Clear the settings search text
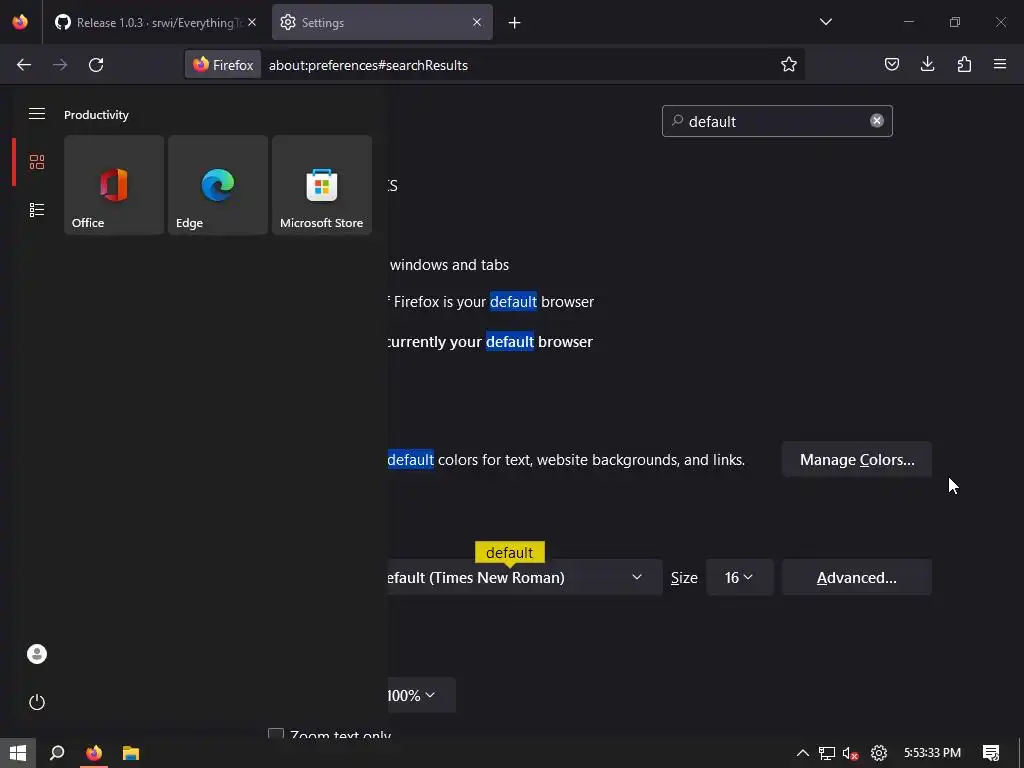This screenshot has width=1024, height=768. point(876,121)
